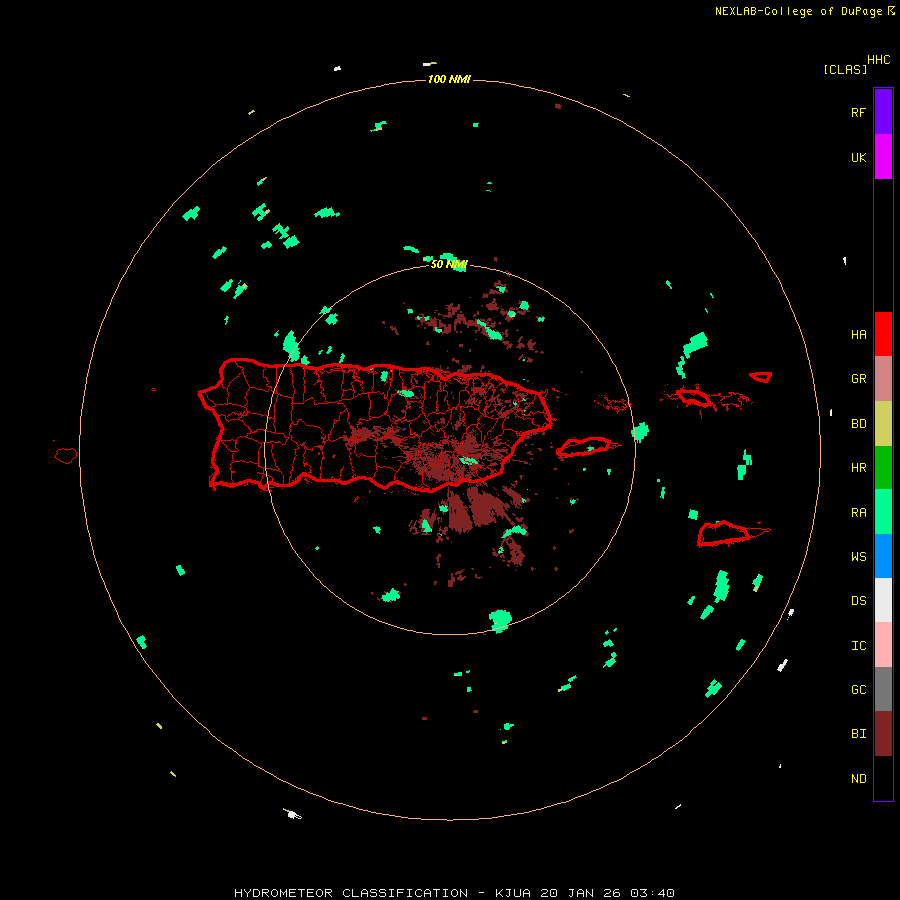The image size is (900, 900).
Task: Click the RF purple legend swatch
Action: coord(883,112)
